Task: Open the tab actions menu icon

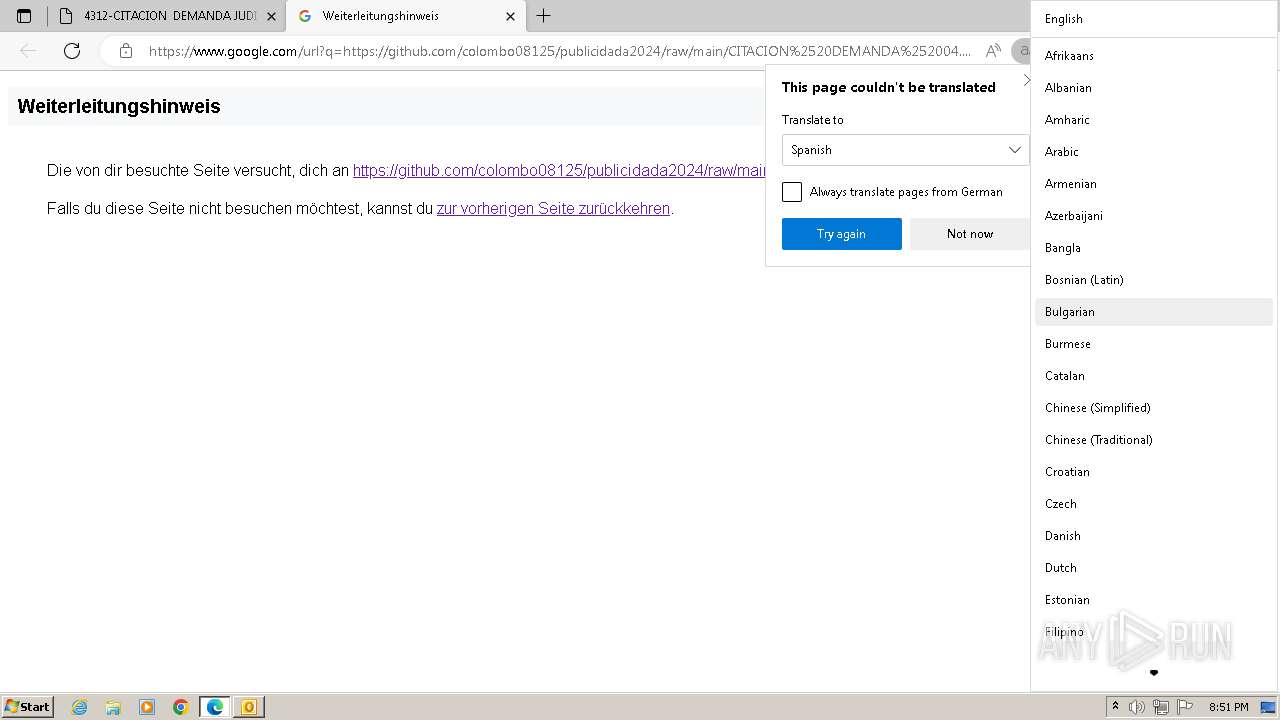Action: 24,16
